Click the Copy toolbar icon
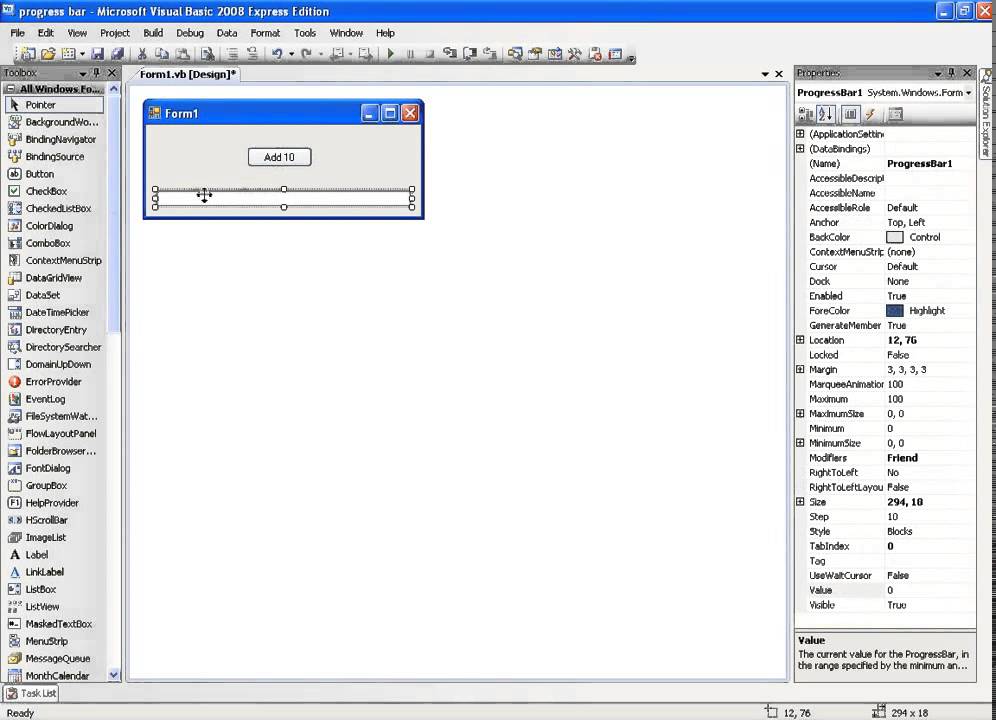 click(x=162, y=54)
